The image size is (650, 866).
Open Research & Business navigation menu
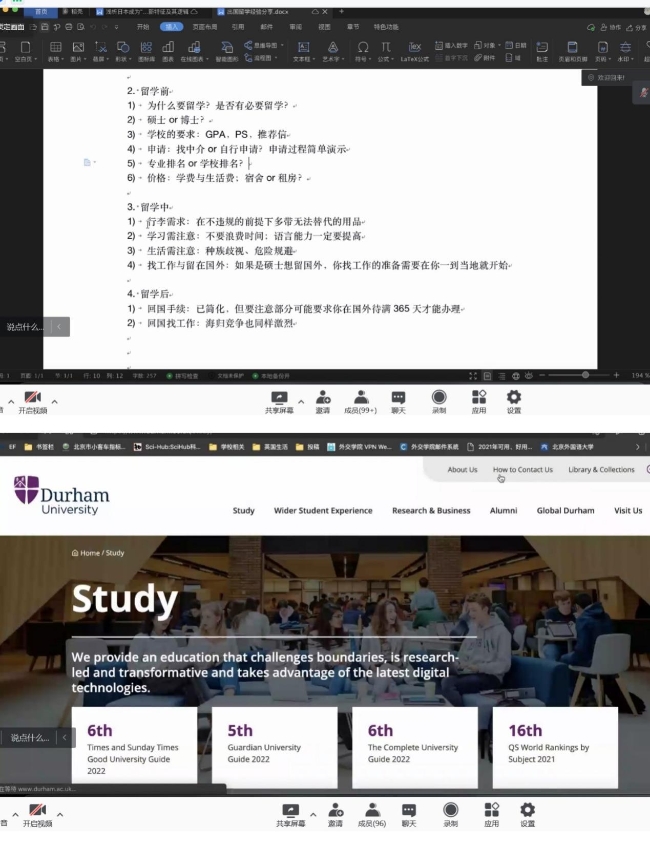click(431, 510)
